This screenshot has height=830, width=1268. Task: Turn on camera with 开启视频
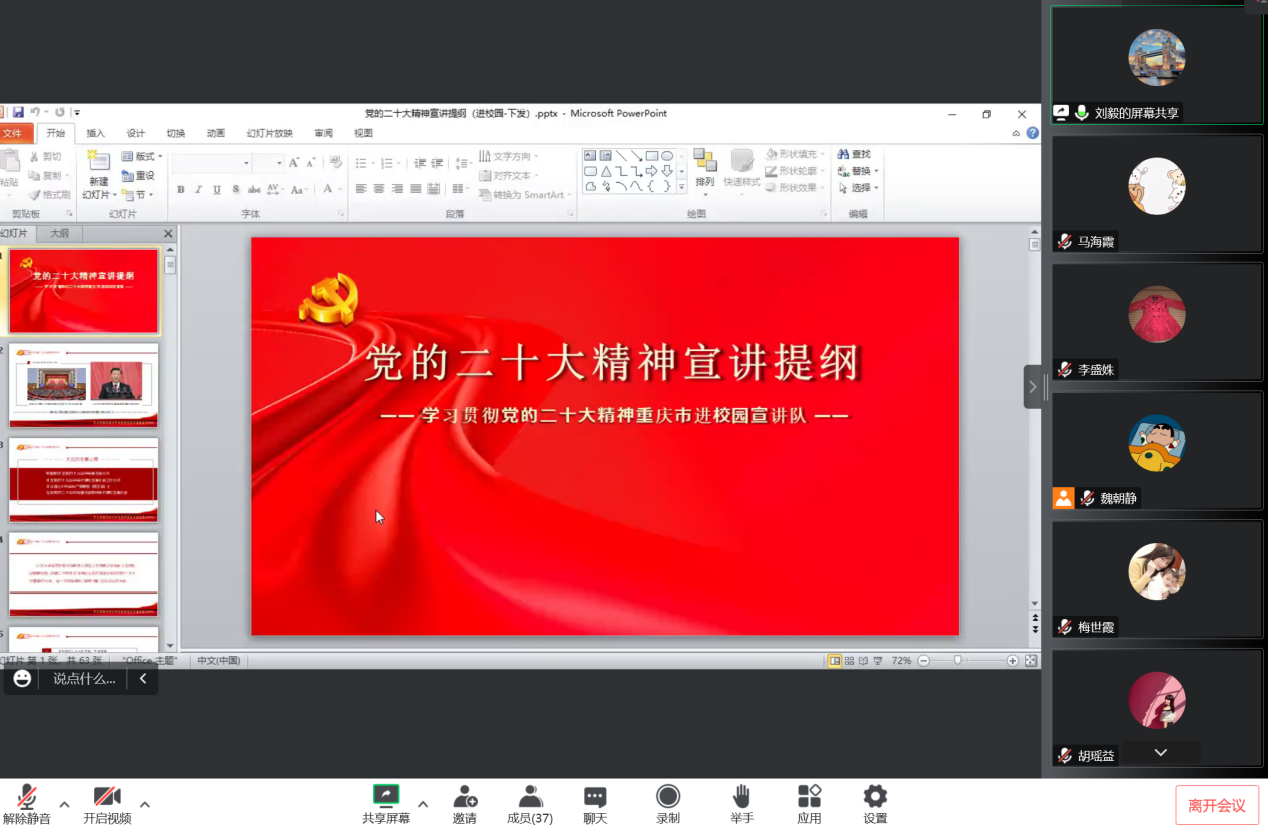point(107,804)
